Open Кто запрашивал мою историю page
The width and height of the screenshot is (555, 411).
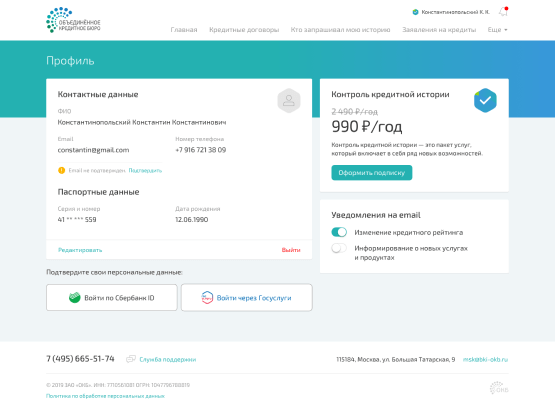[x=340, y=30]
